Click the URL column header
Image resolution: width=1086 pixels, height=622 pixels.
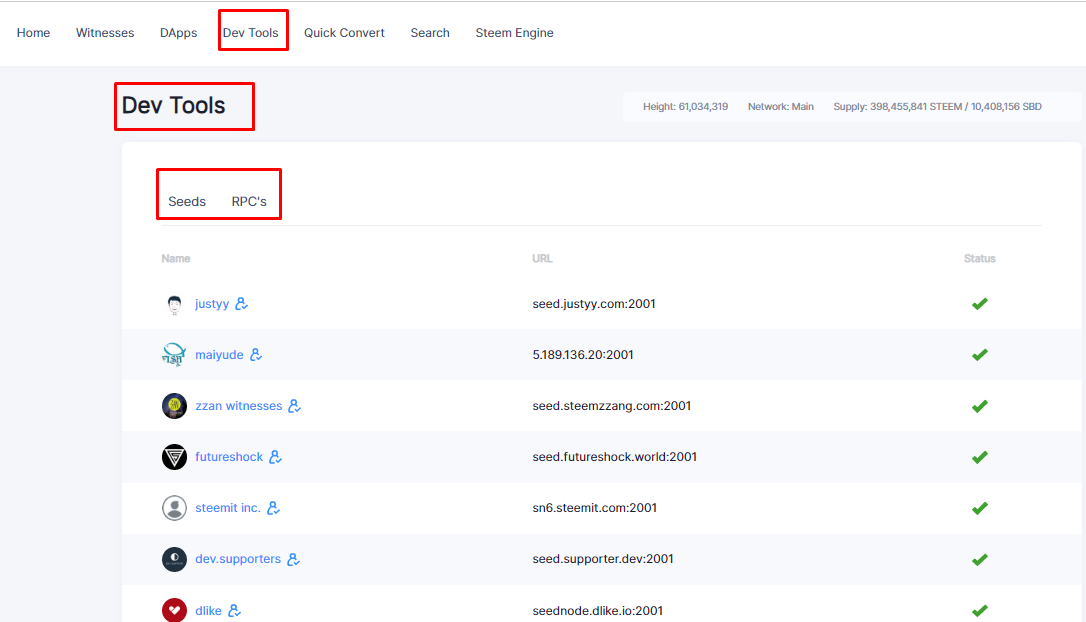[542, 258]
